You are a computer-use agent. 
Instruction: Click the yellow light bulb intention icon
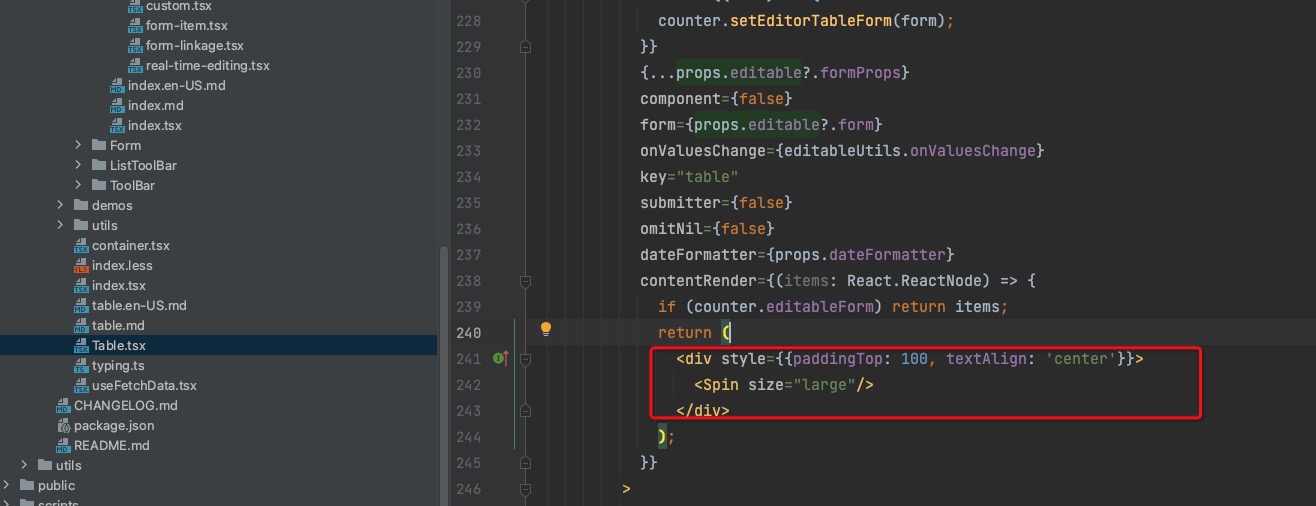[546, 329]
